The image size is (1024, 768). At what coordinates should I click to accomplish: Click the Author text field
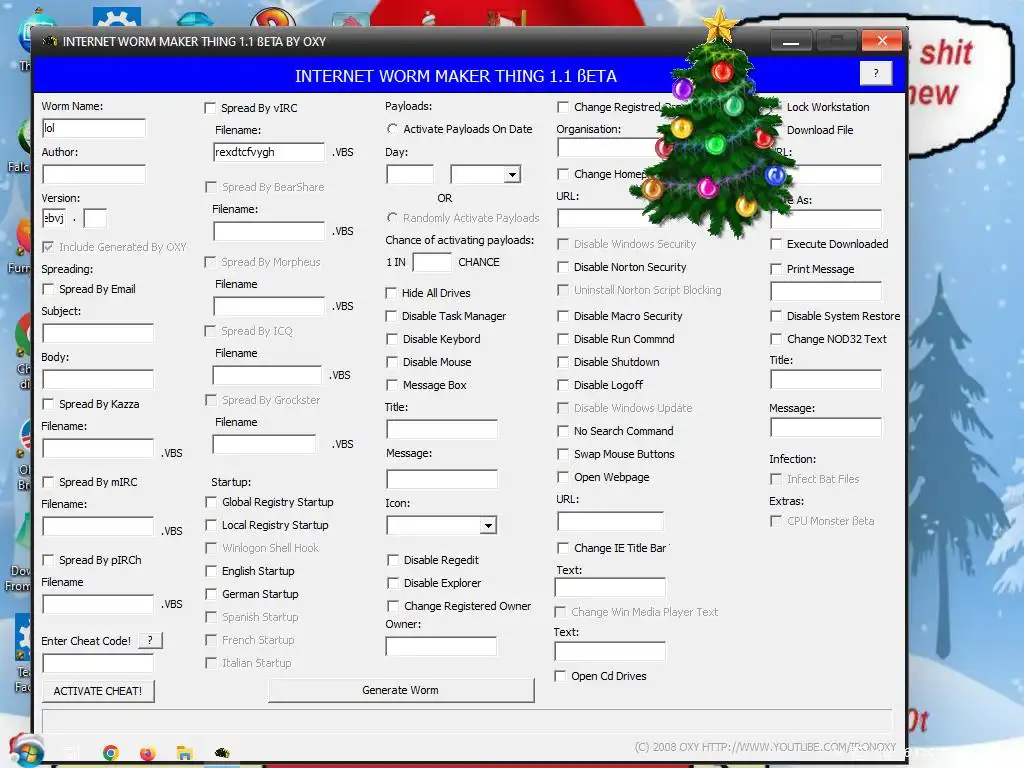[x=94, y=174]
